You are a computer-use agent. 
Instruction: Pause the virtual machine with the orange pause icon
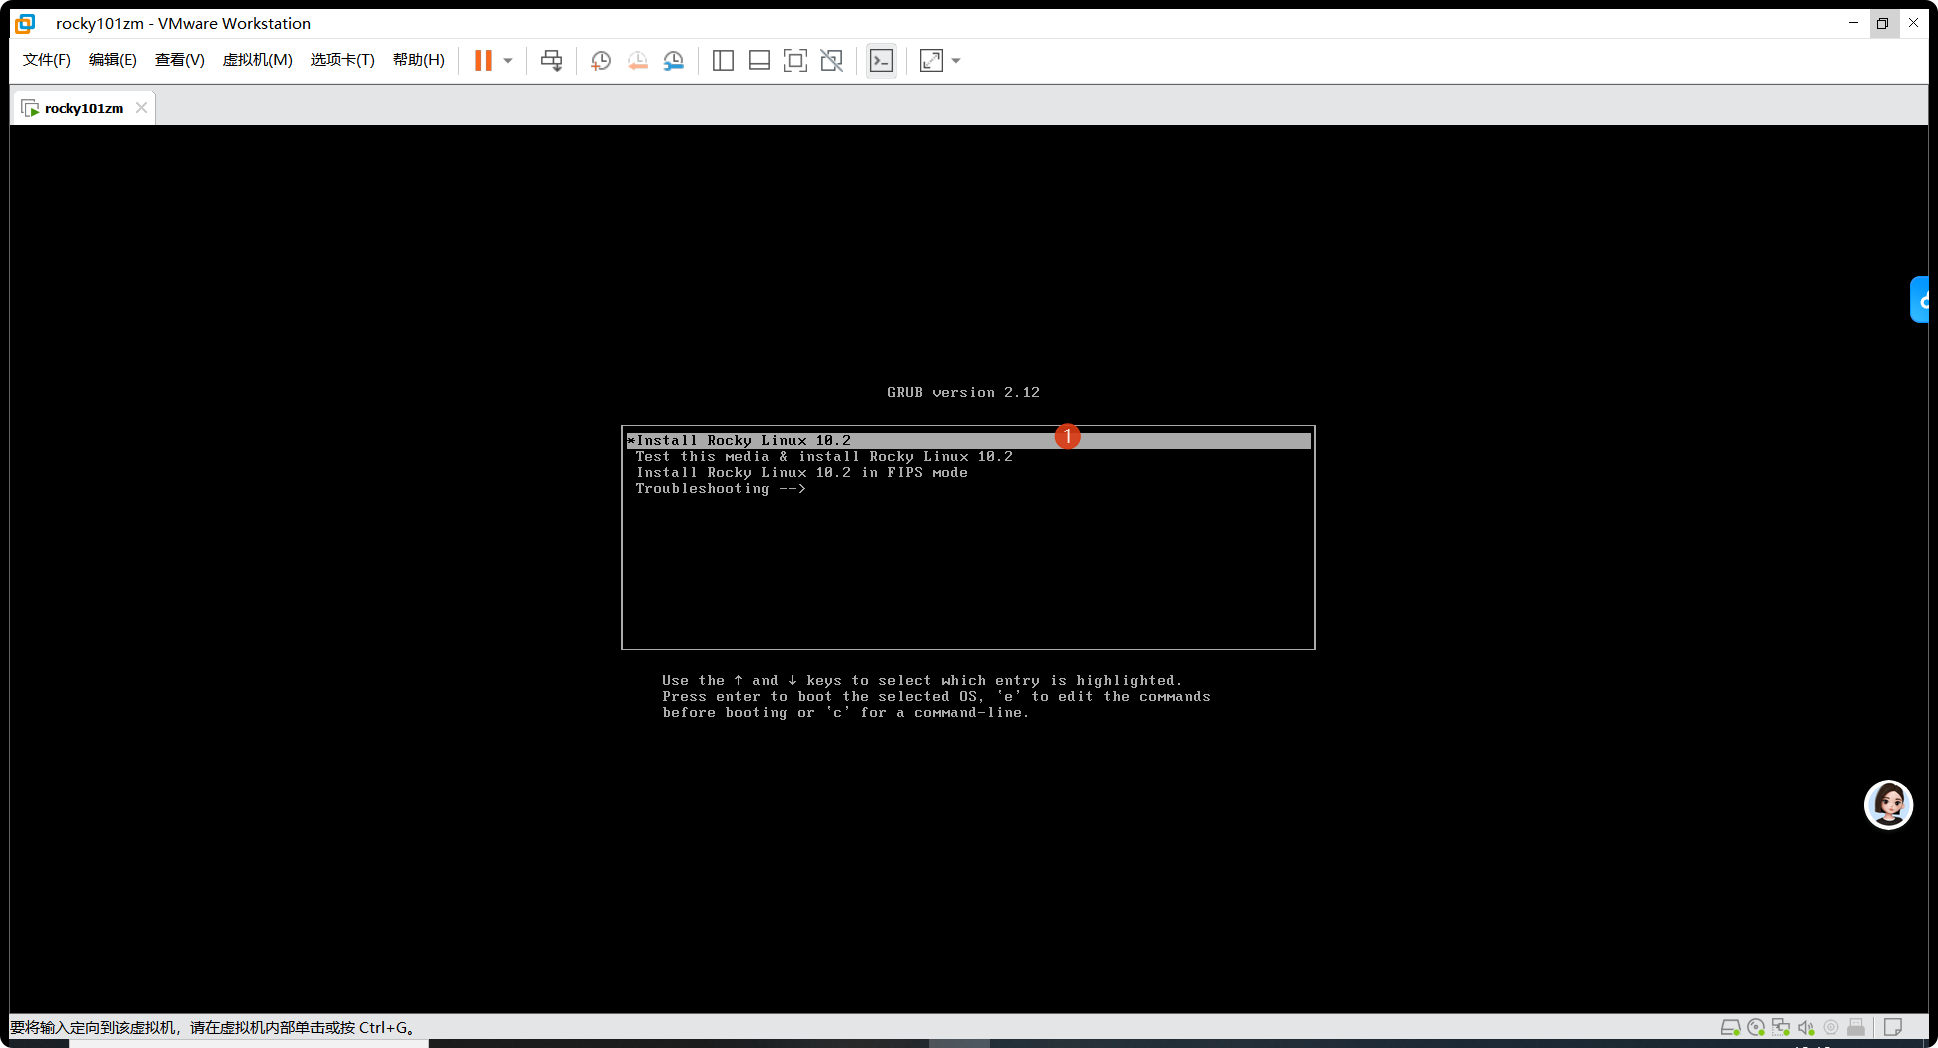click(x=483, y=61)
